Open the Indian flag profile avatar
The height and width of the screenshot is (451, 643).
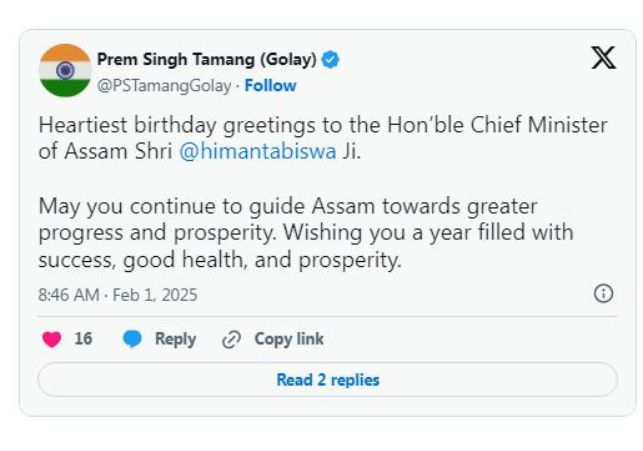point(65,71)
